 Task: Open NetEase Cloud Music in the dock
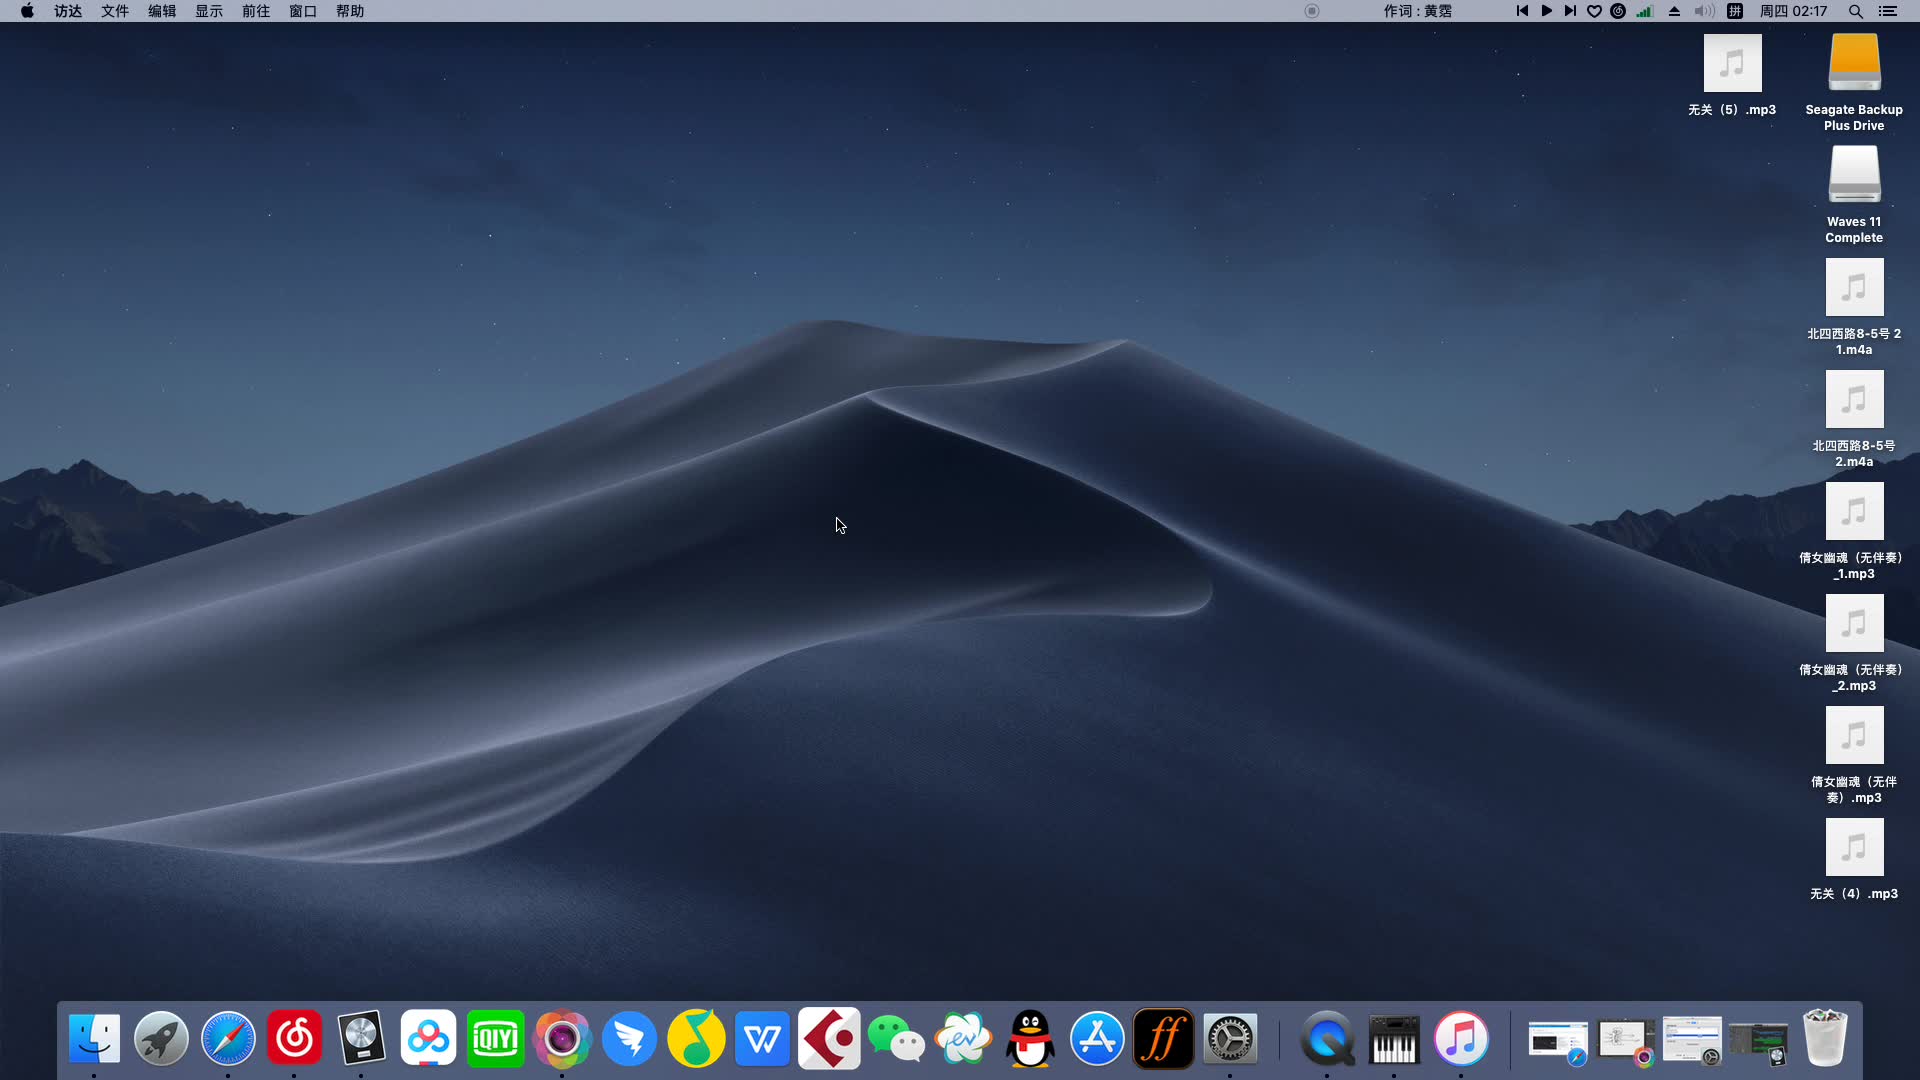[x=294, y=1039]
